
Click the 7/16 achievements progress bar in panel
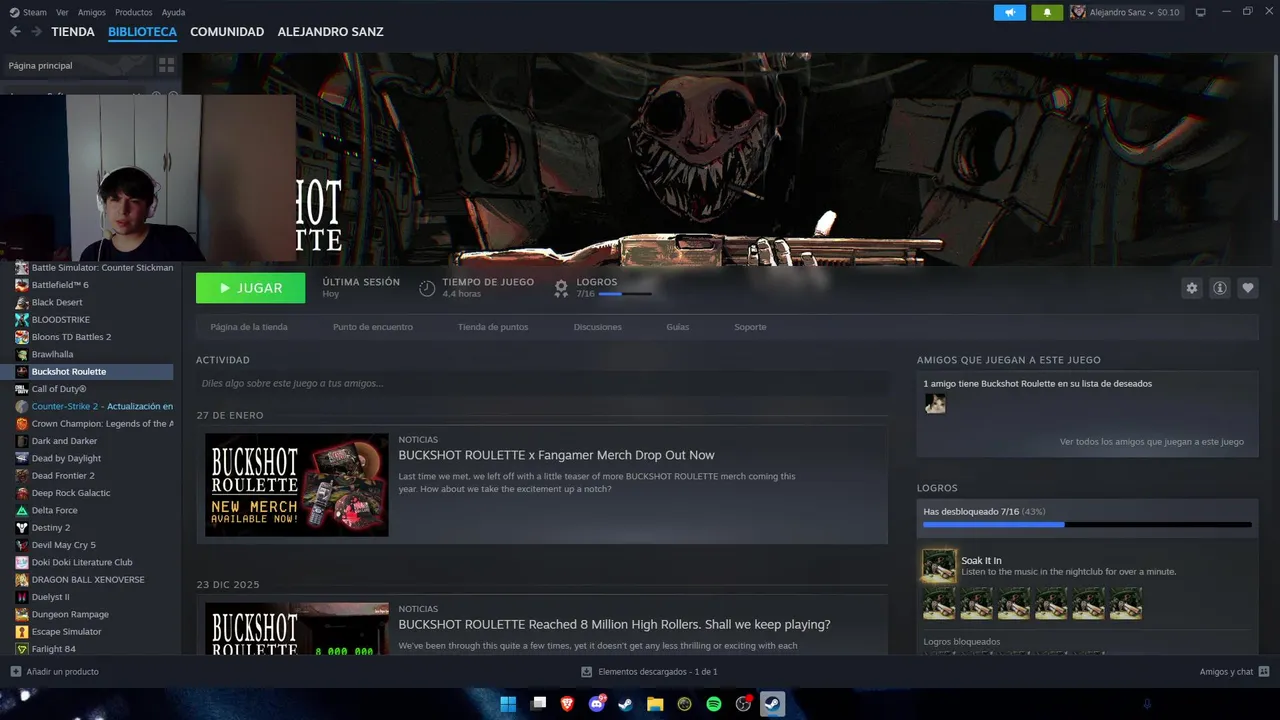1087,524
